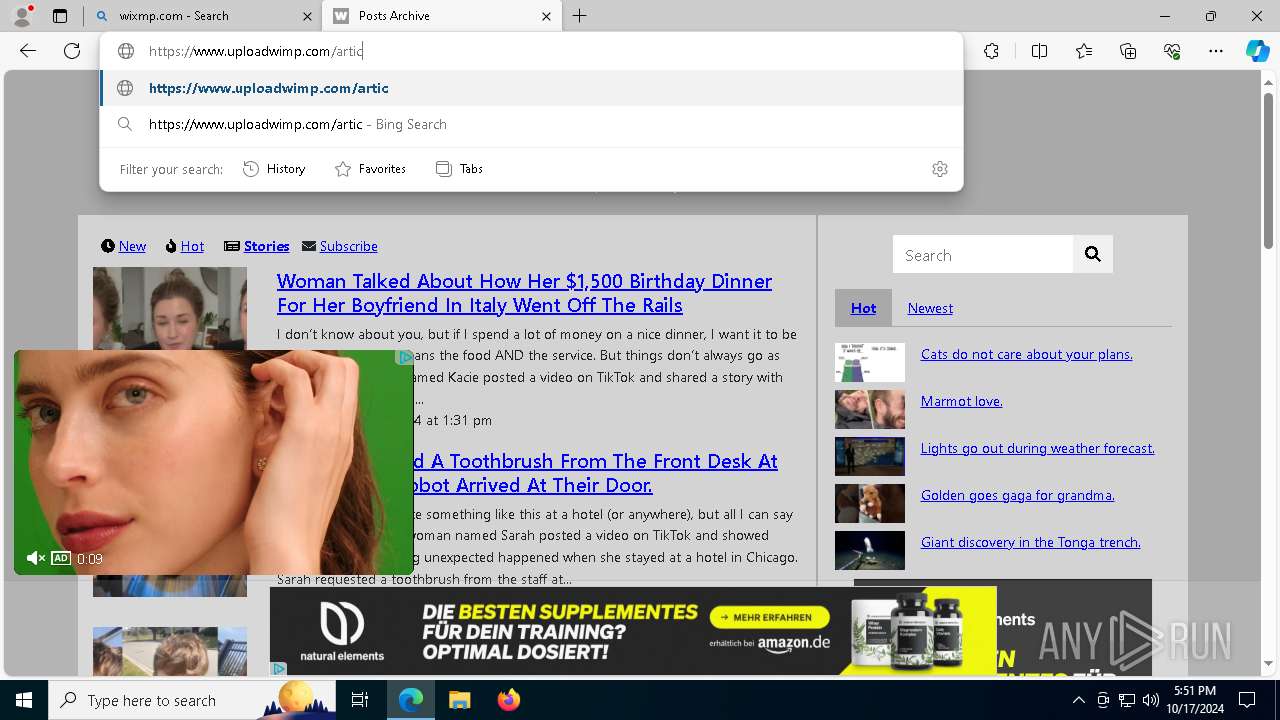Open the Stories link

coord(266,246)
